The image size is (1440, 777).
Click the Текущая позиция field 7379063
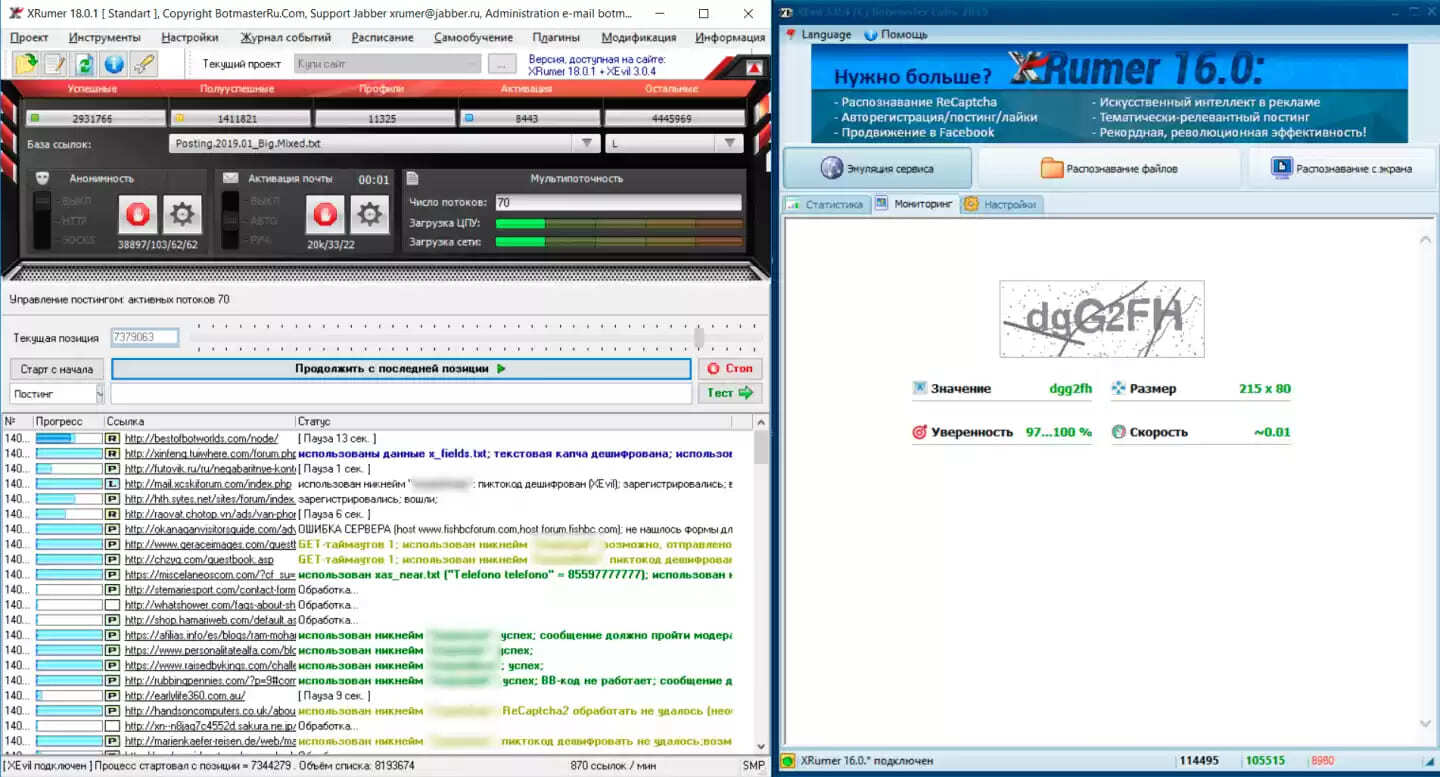click(x=144, y=338)
